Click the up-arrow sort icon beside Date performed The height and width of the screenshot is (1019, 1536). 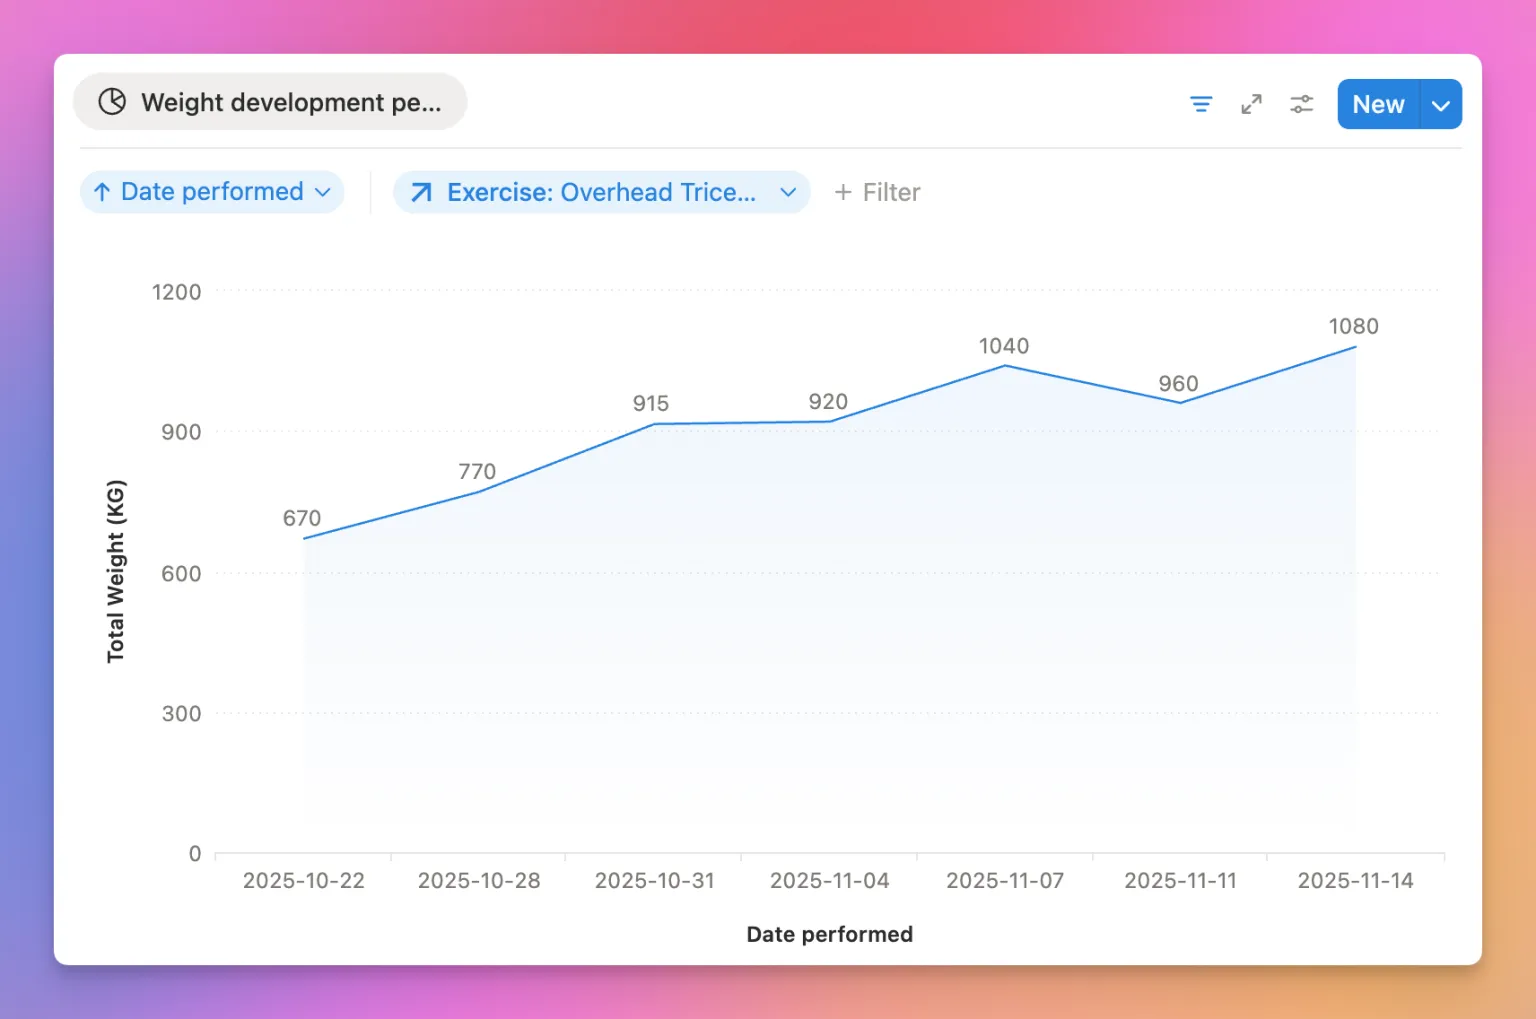pos(102,192)
